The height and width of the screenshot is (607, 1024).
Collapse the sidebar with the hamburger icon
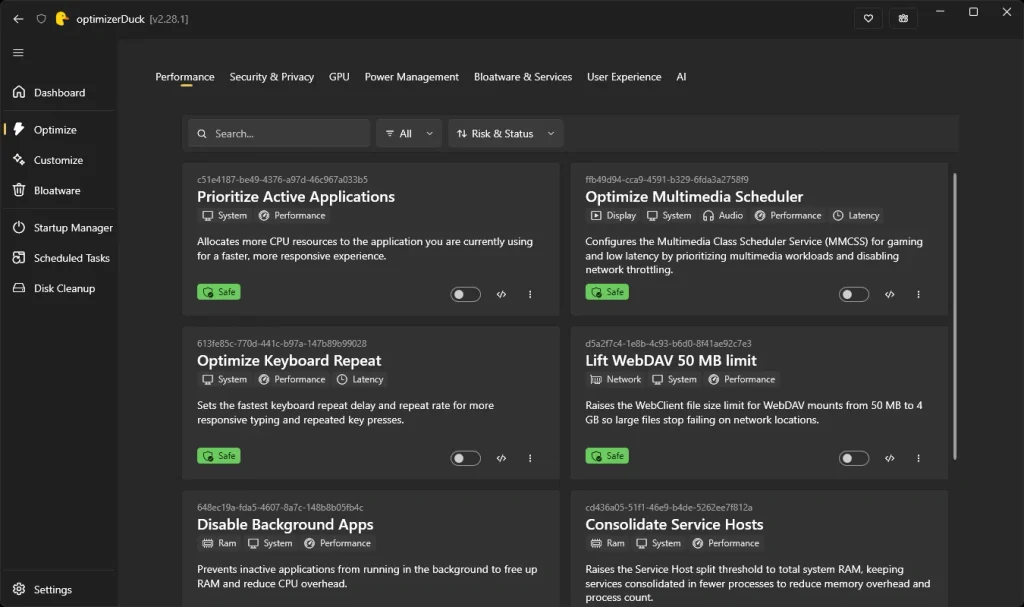(18, 52)
